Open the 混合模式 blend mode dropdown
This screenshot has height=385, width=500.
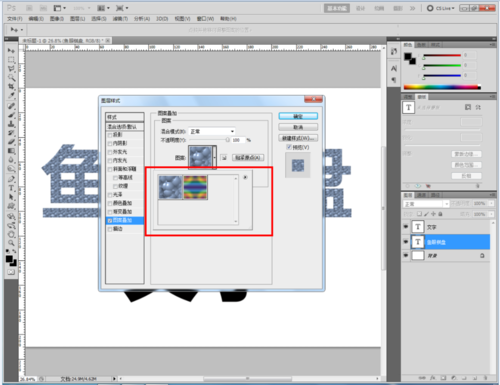click(x=212, y=131)
